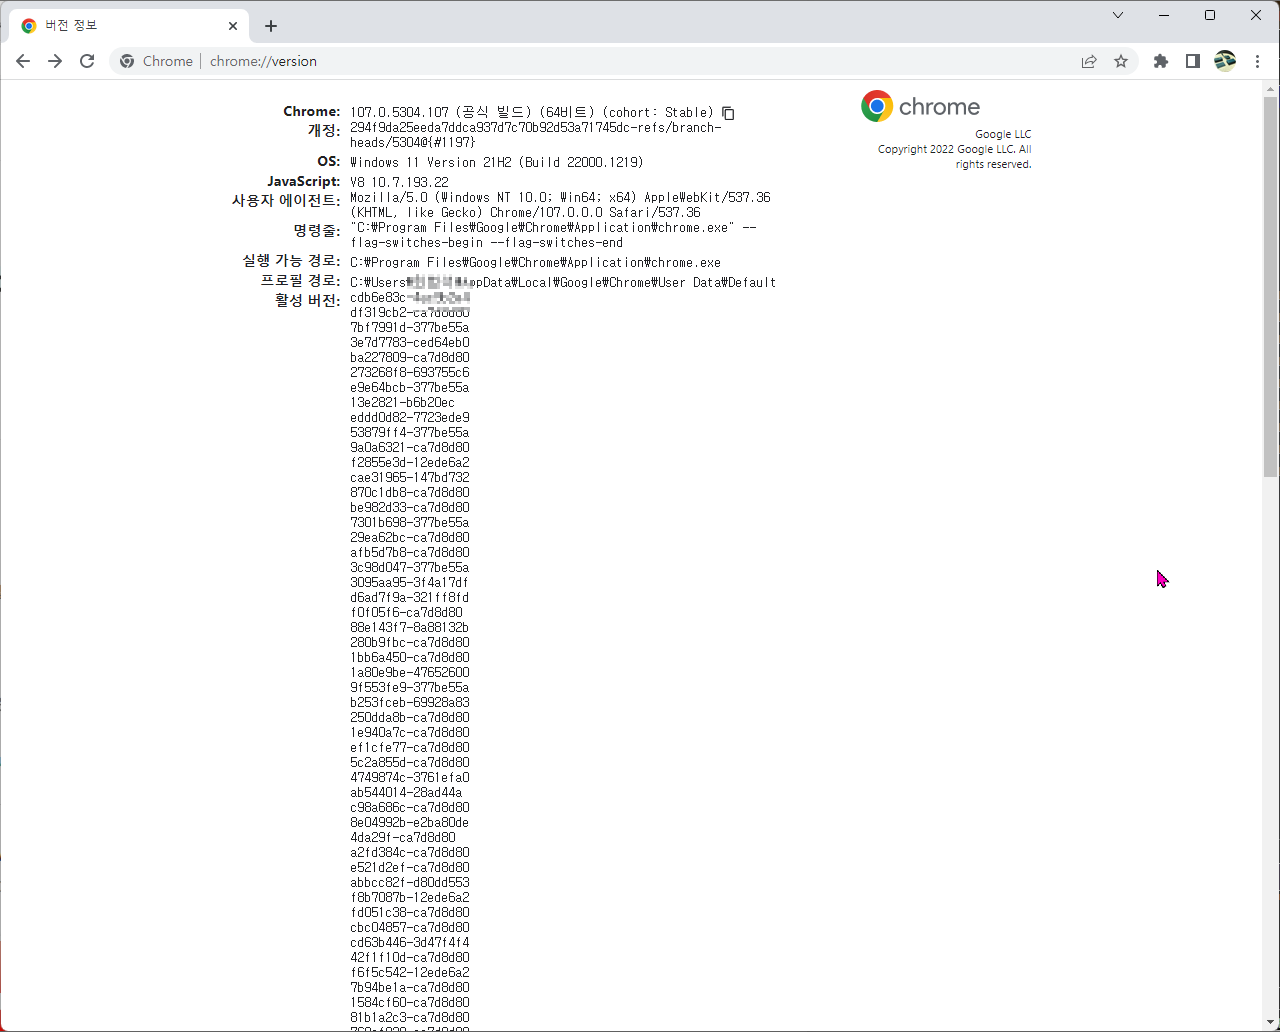Click the vertical scrollbar thumb
The image size is (1280, 1032).
coord(1270,285)
